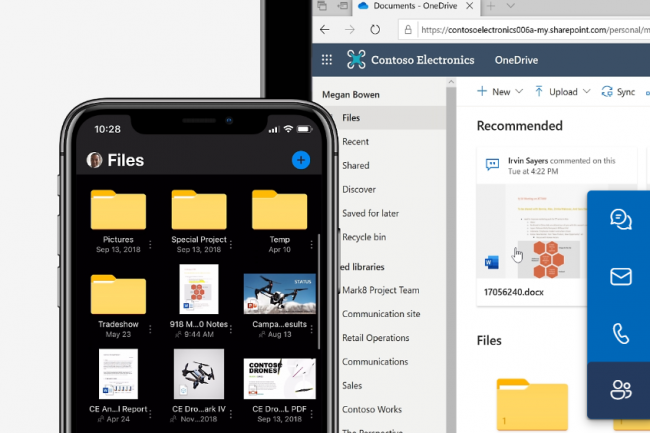This screenshot has width=650, height=433.
Task: Open the app launcher waffle icon
Action: click(x=327, y=60)
